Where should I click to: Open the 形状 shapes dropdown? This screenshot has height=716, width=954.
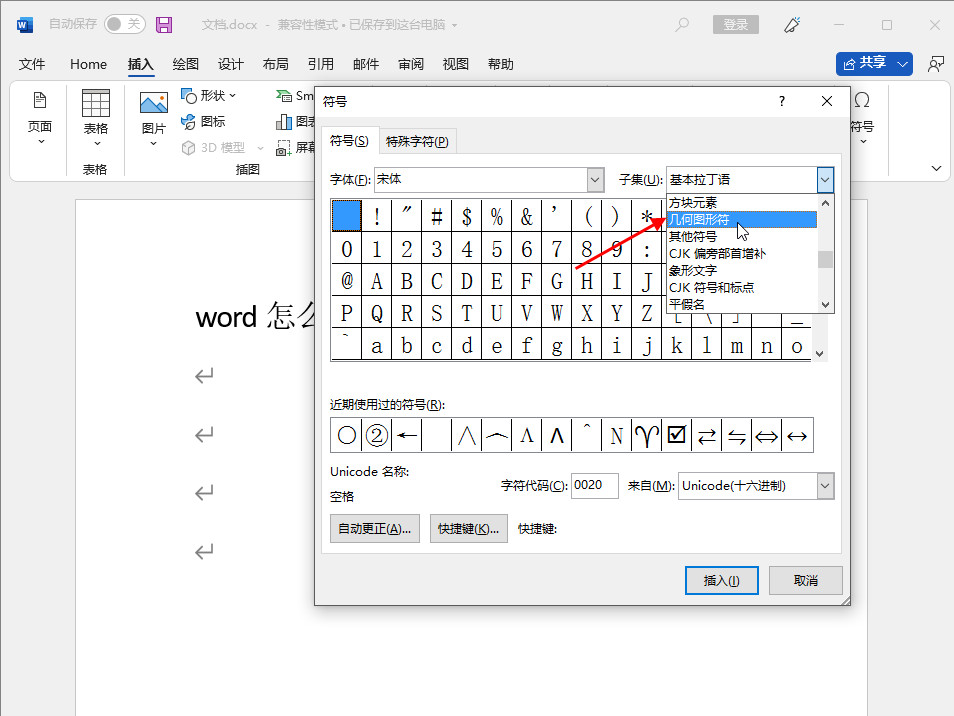coord(208,96)
